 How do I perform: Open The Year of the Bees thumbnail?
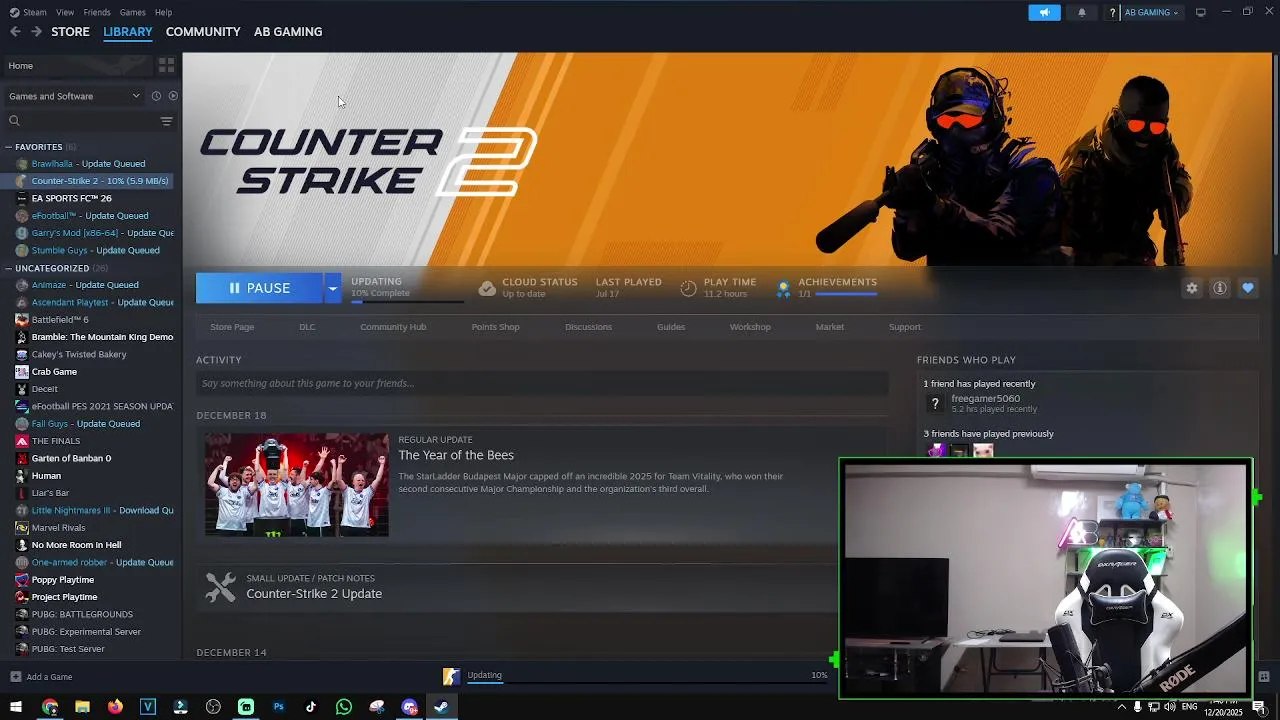point(296,485)
